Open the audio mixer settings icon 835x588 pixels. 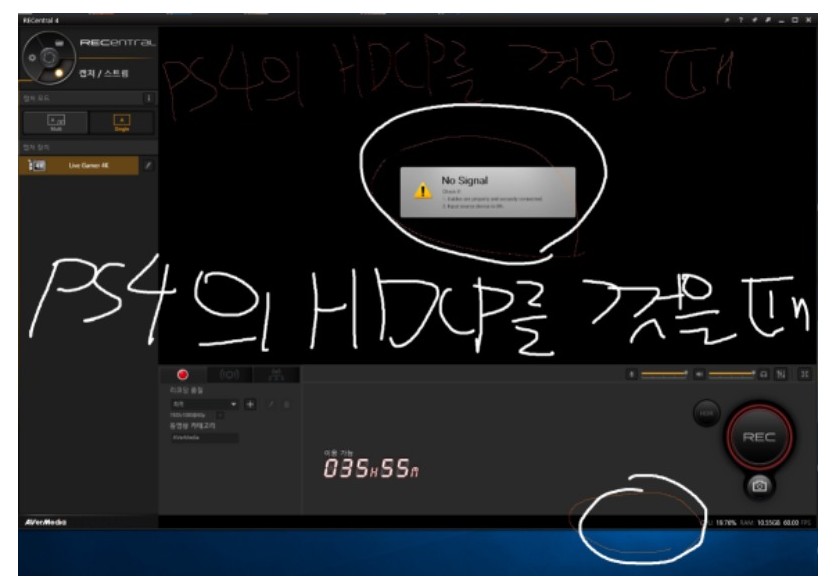coord(781,374)
